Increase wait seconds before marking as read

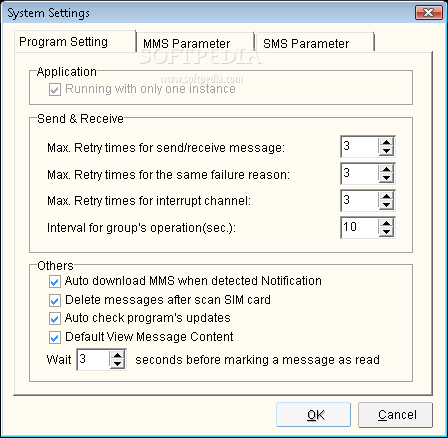pos(117,355)
